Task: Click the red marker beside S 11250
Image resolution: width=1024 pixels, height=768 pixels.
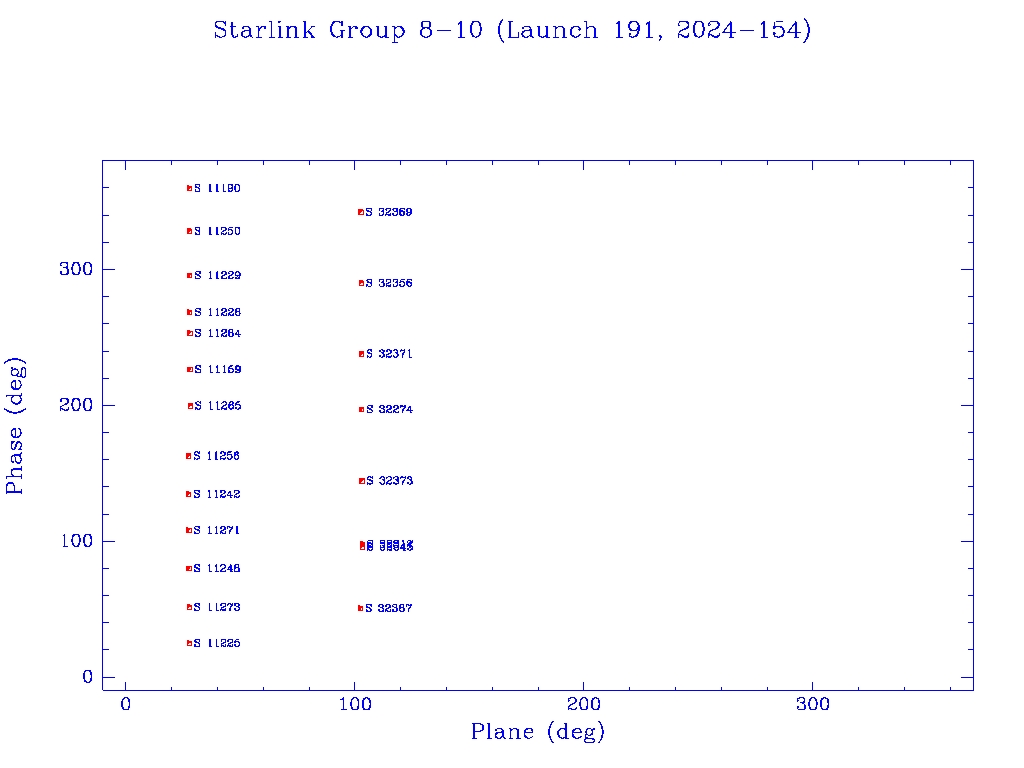Action: tap(189, 231)
